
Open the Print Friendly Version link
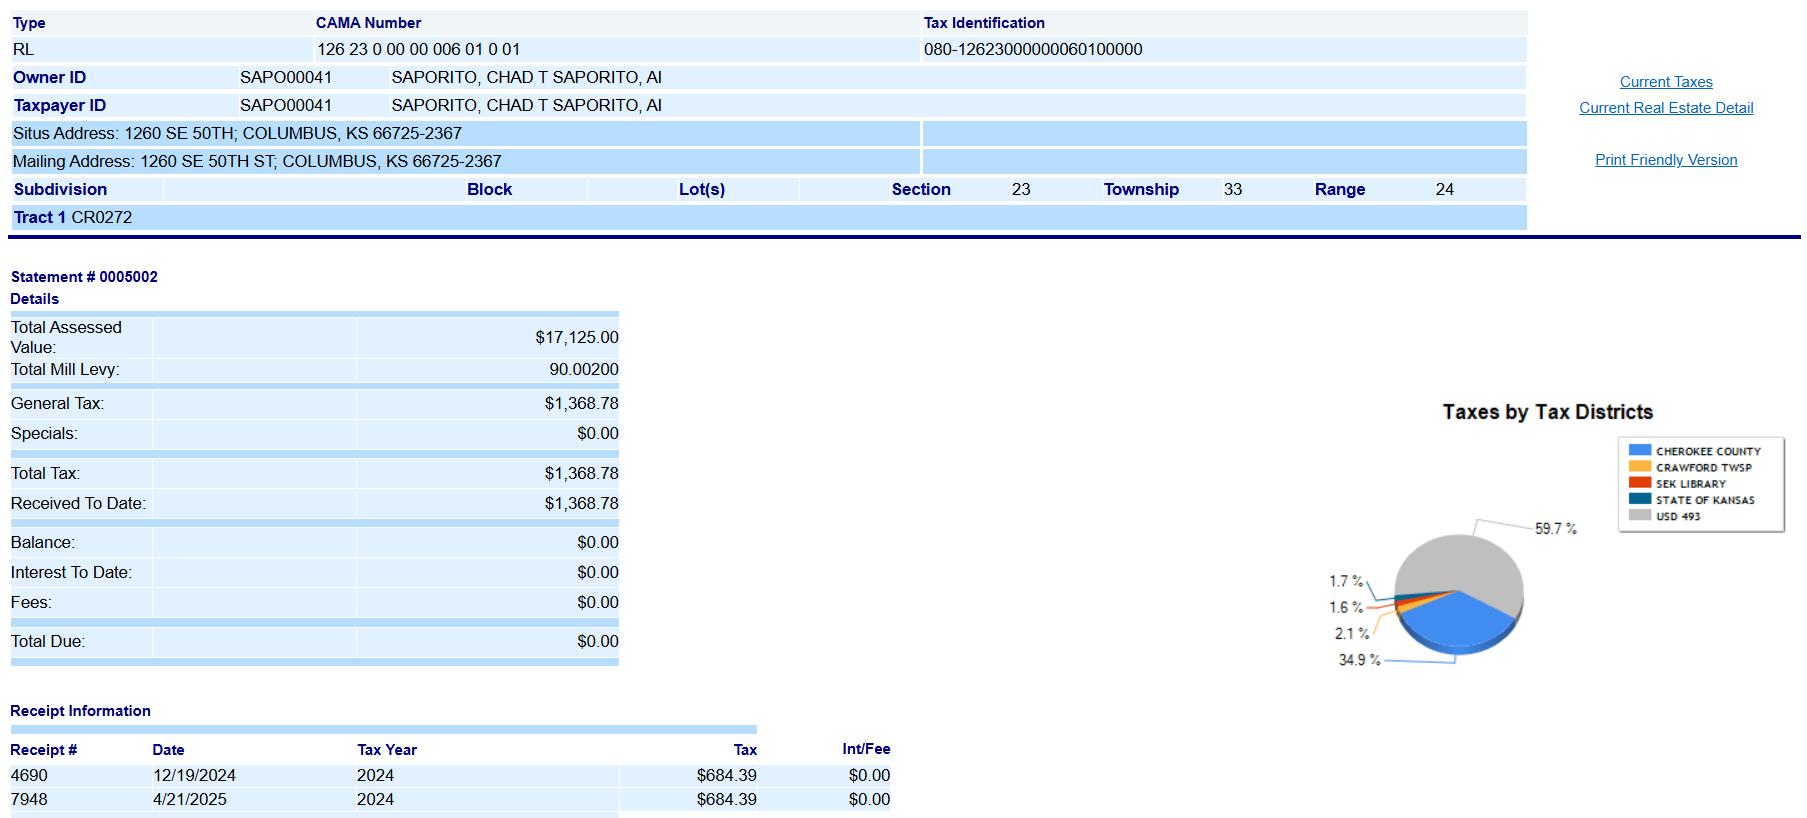(1665, 160)
